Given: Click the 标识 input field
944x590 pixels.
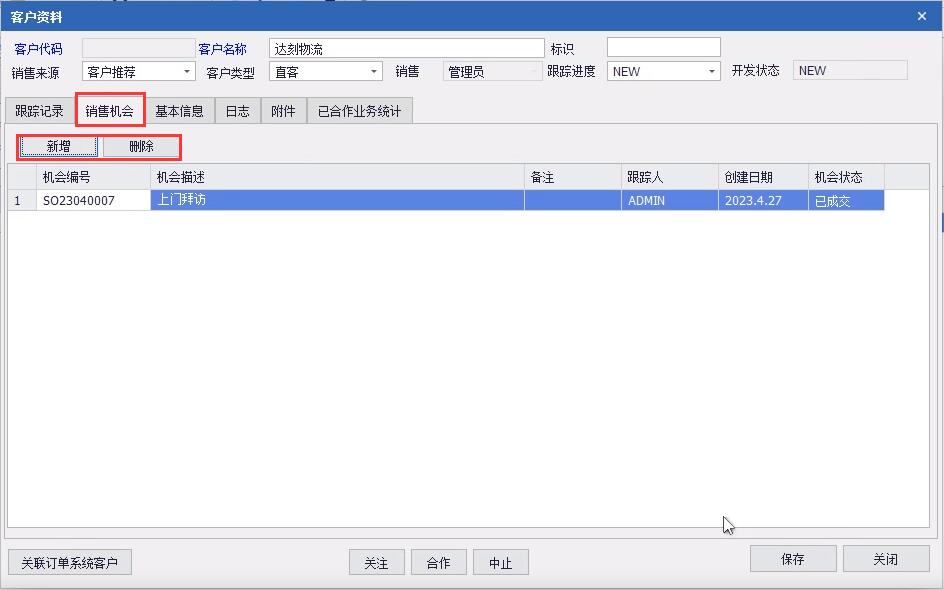Looking at the screenshot, I should click(x=663, y=47).
